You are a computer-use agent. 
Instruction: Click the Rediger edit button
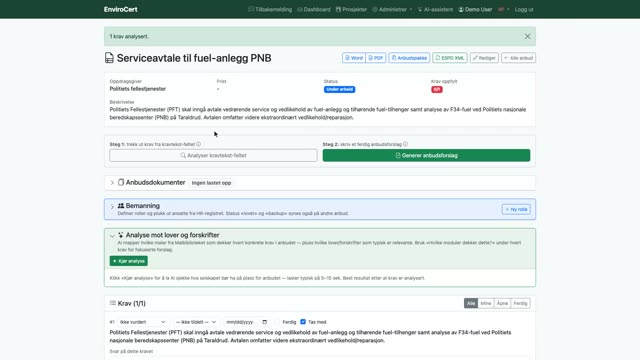[x=484, y=58]
